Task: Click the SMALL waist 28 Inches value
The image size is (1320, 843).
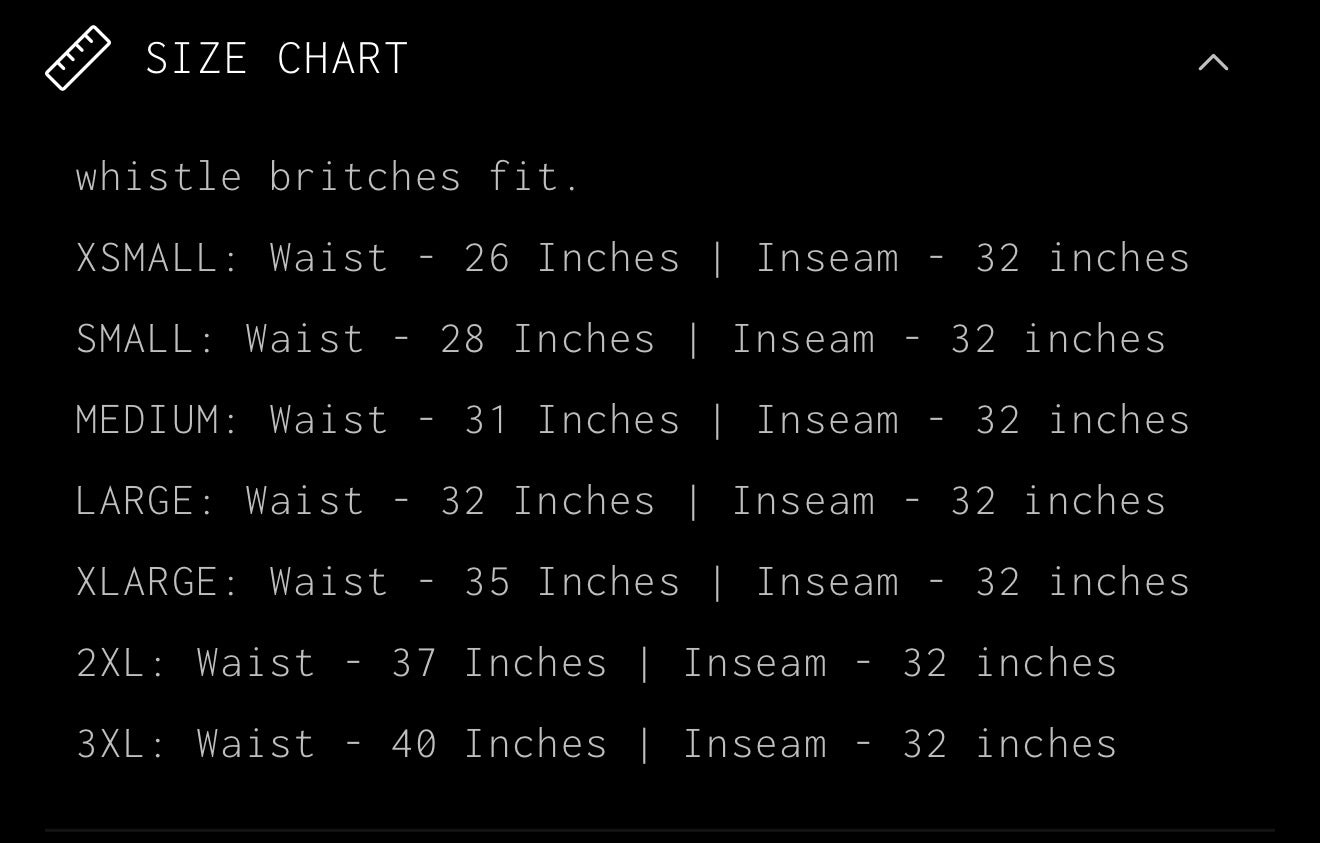Action: [548, 339]
